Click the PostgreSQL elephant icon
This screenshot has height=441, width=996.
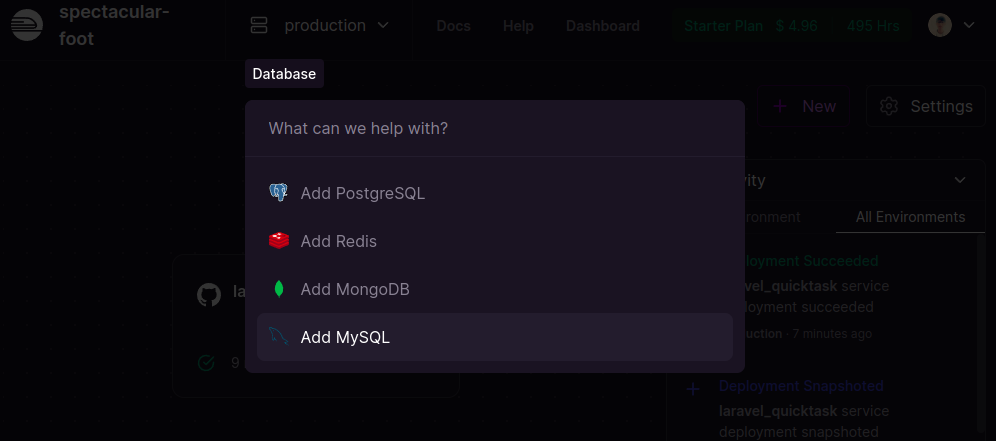point(279,193)
